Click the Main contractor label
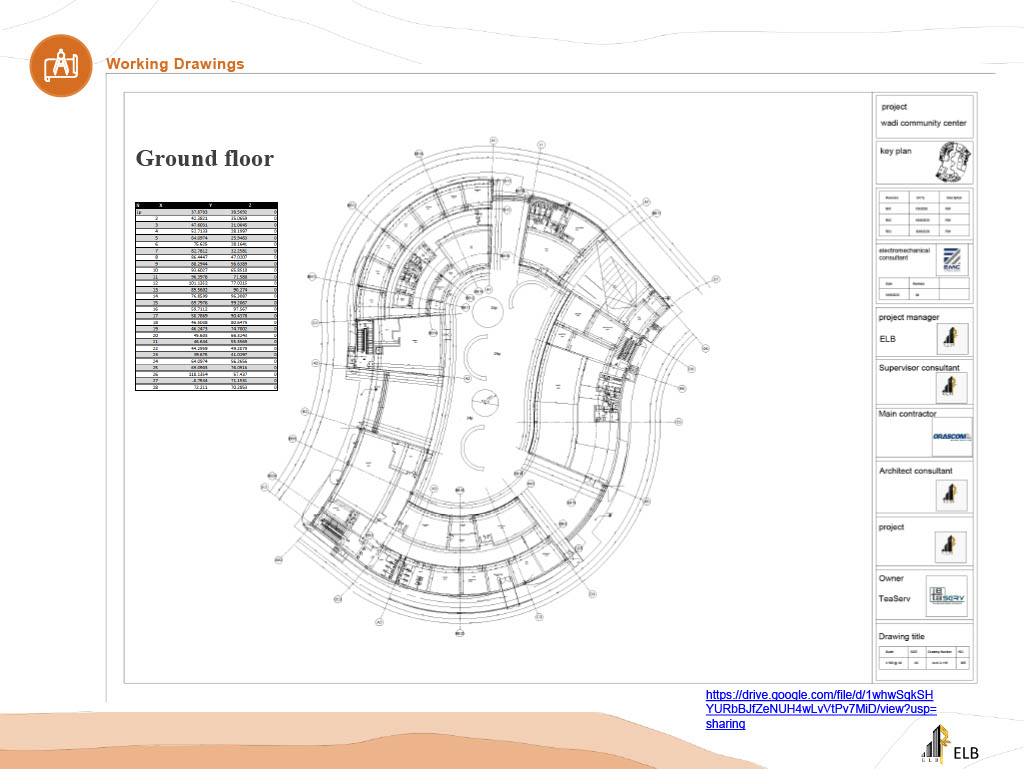This screenshot has height=769, width=1024. (907, 413)
